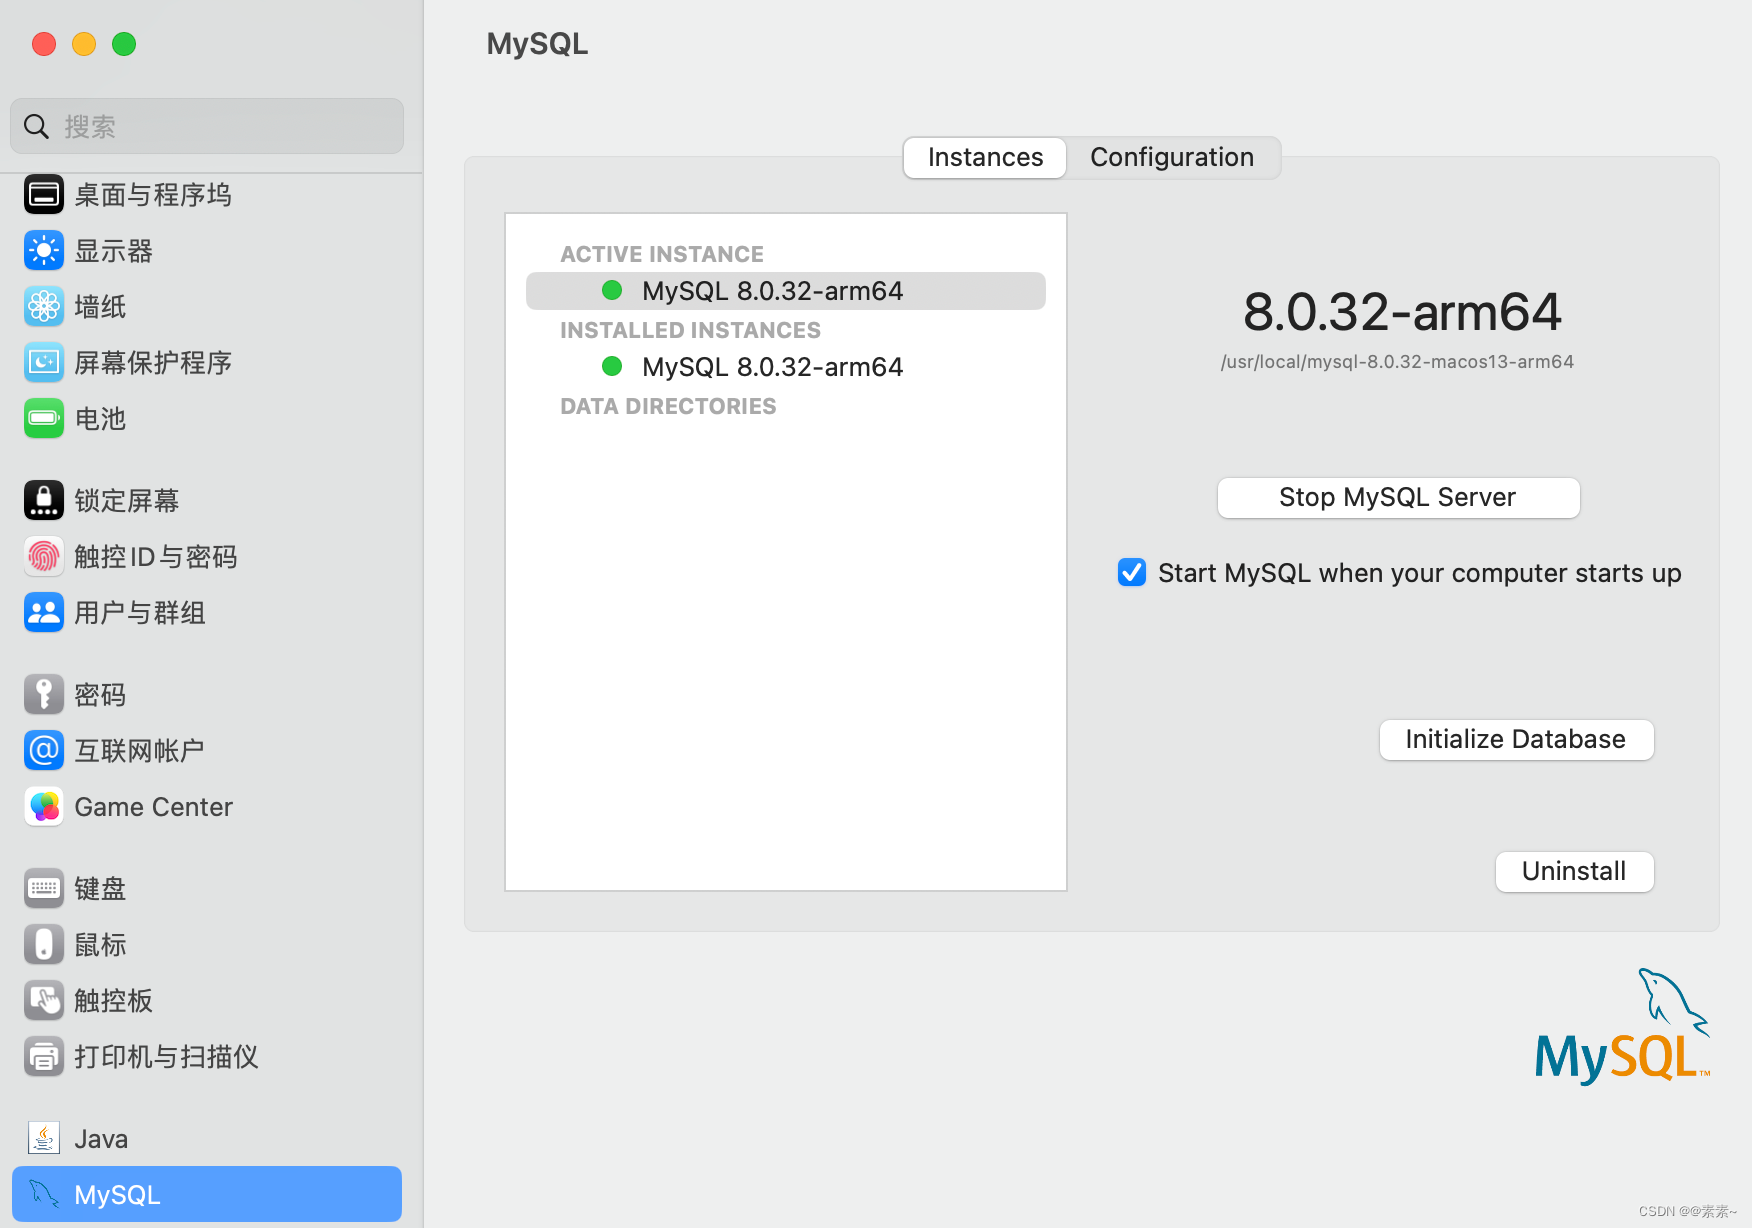Select installed instance MySQL 8.0.32-arm64 row
Image resolution: width=1752 pixels, height=1228 pixels.
[786, 367]
